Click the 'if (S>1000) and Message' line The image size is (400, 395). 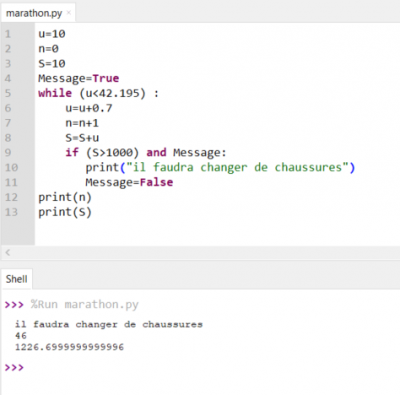pos(146,153)
